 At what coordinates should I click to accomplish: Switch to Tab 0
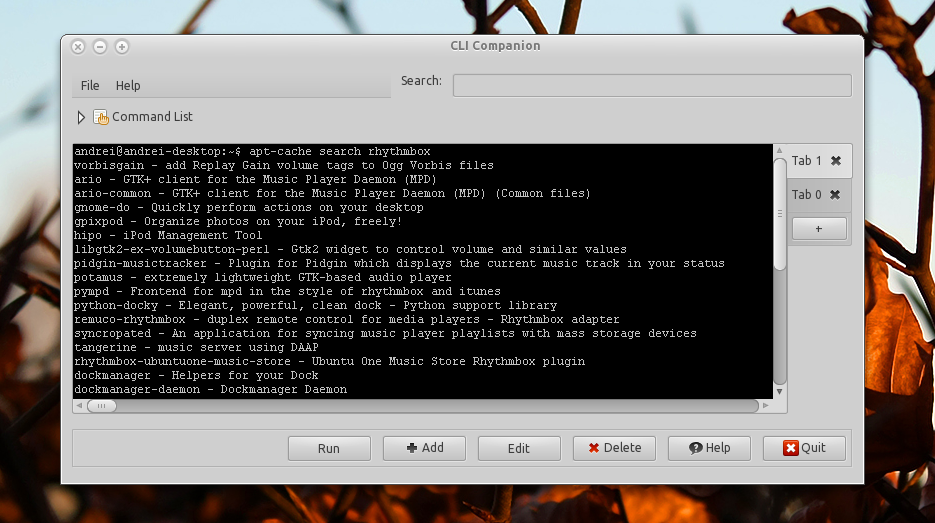click(x=807, y=194)
